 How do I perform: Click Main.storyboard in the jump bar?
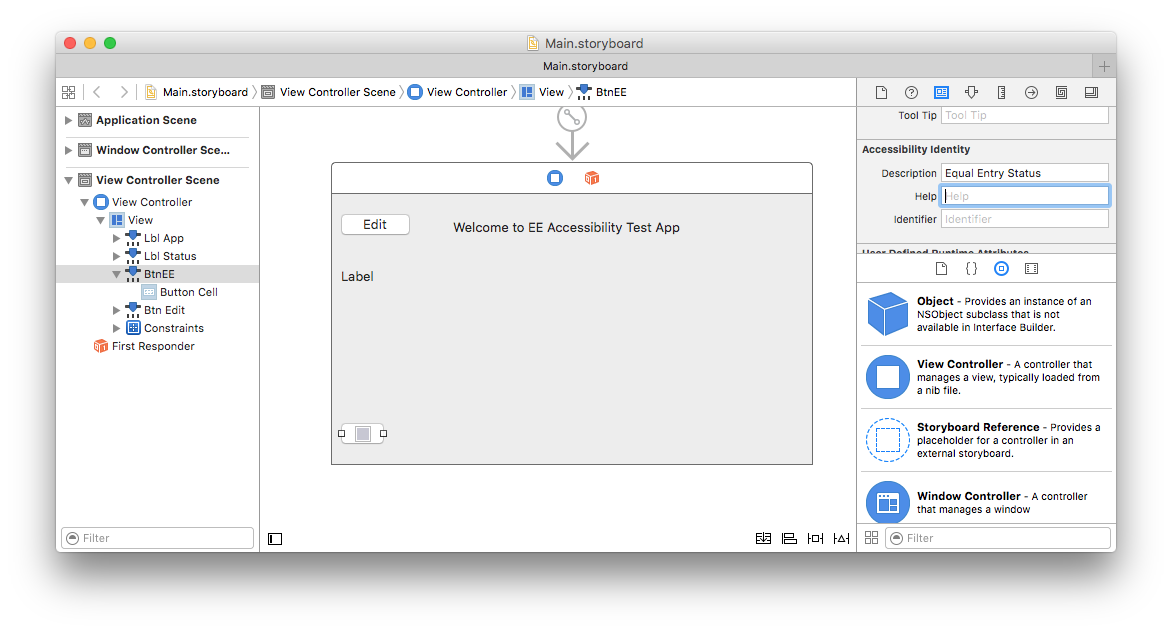(x=196, y=93)
